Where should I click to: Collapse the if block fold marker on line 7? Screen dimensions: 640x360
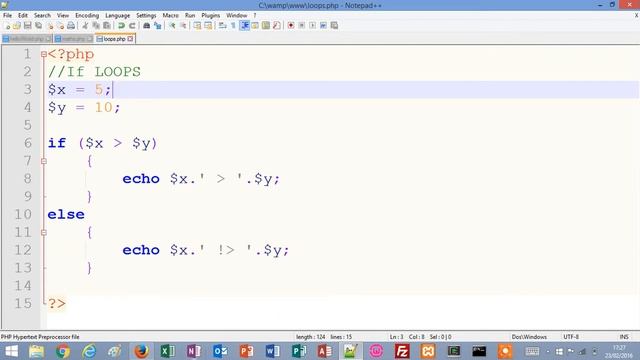point(44,161)
